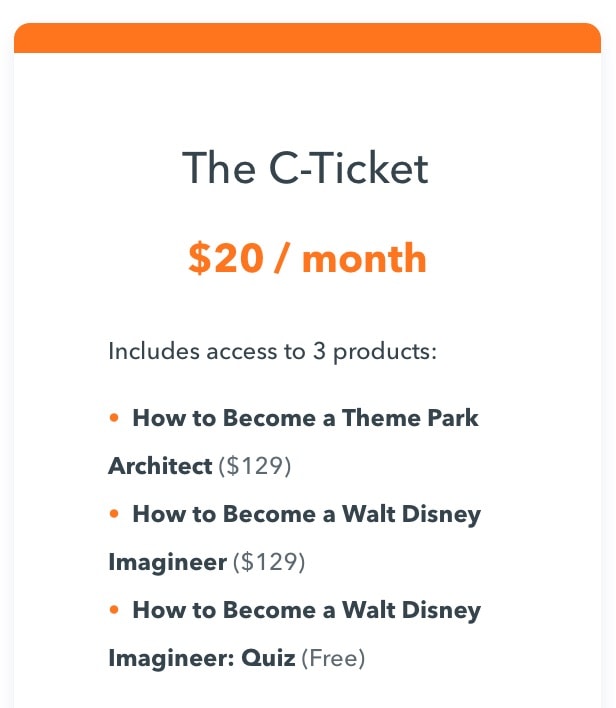This screenshot has width=616, height=708.
Task: Click the "Includes access to" text
Action: tap(207, 351)
